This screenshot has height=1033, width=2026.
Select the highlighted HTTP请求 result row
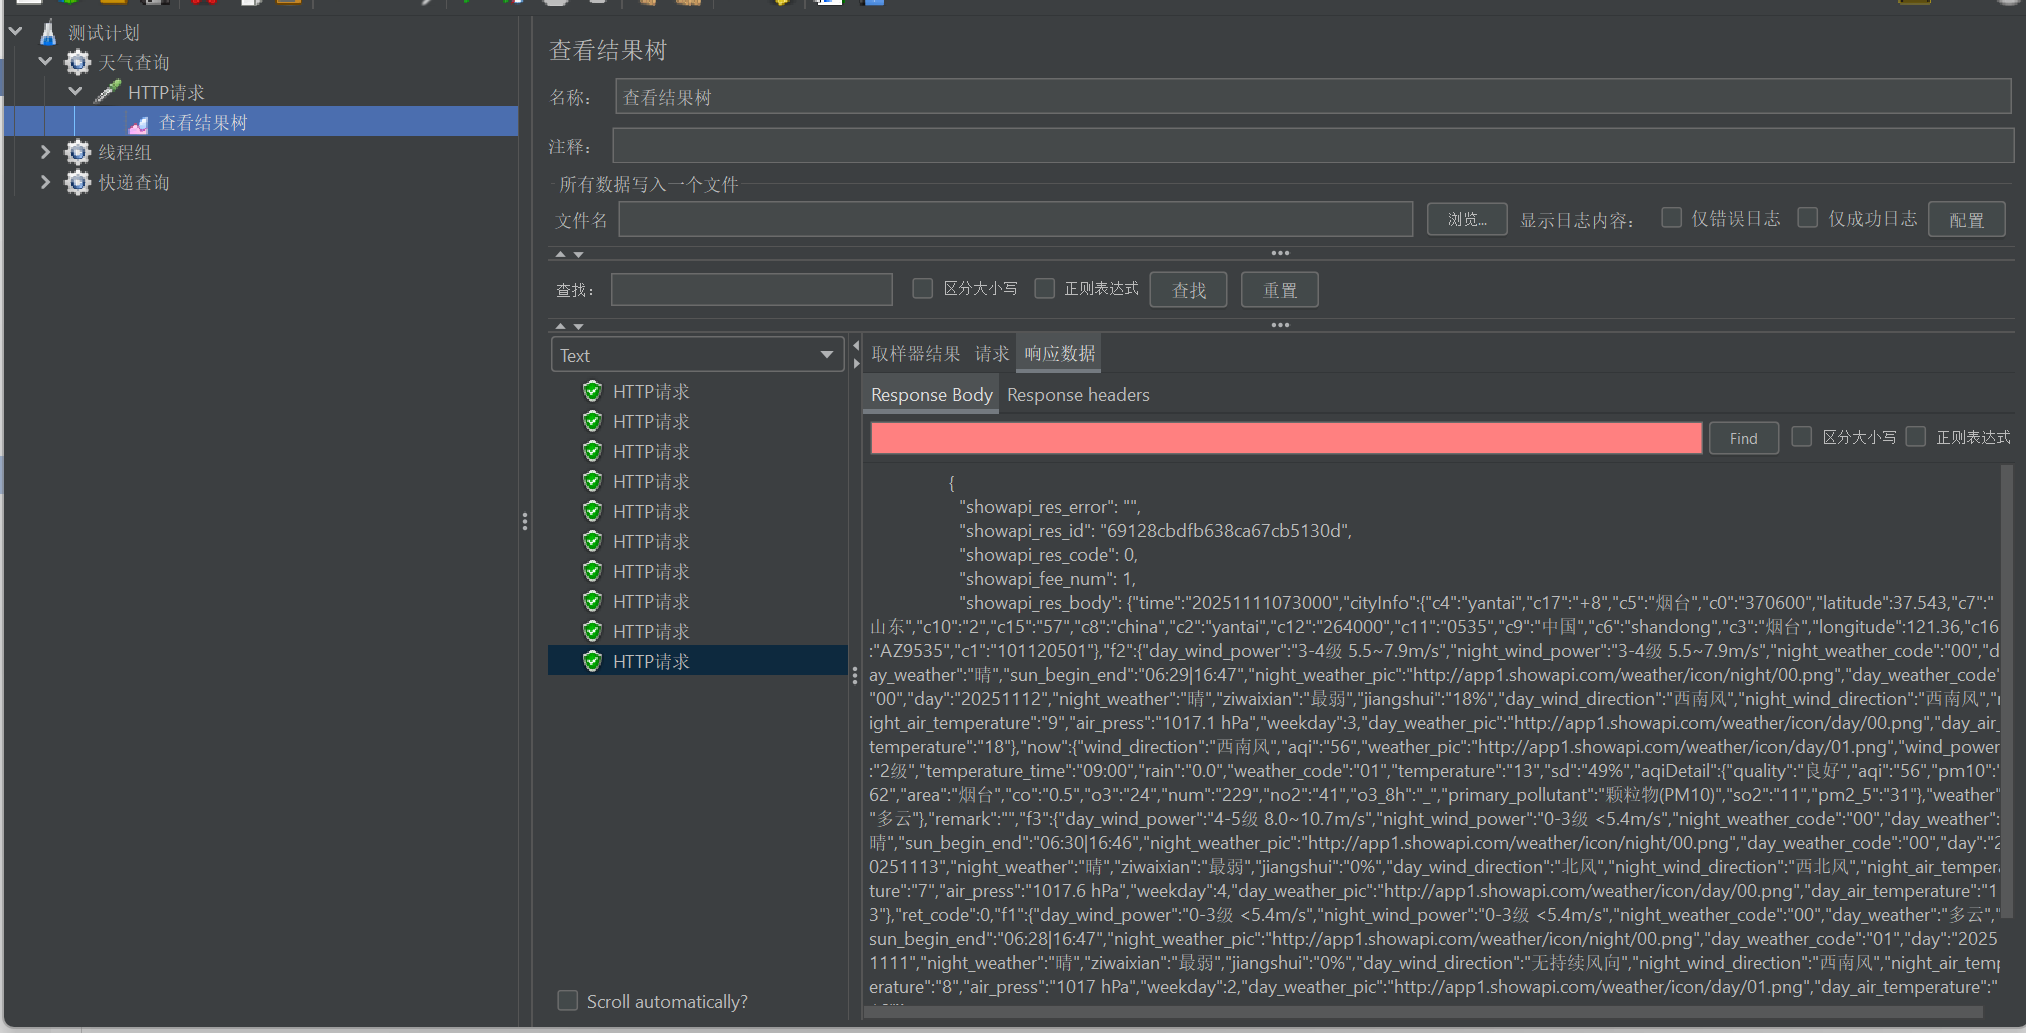[698, 661]
